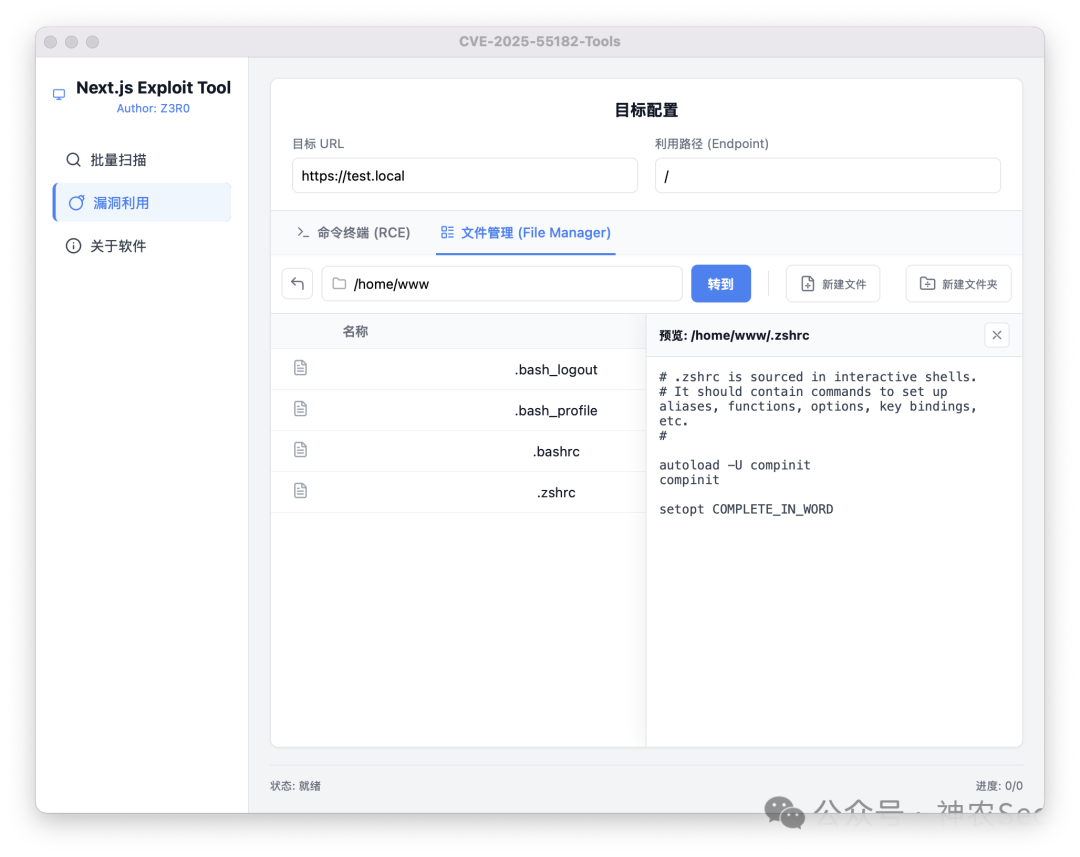Click the monitor icon beside Next.js Exploit Tool

(x=59, y=94)
